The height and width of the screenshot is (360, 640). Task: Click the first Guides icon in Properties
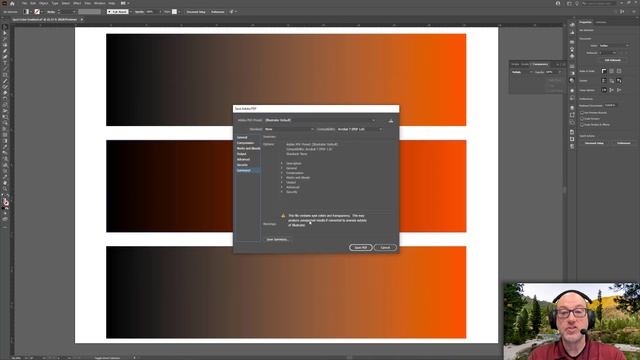[604, 81]
